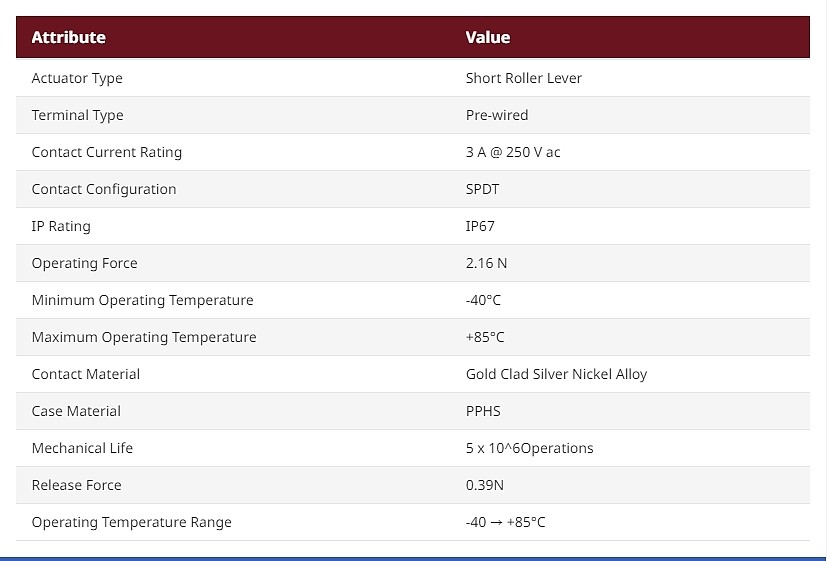Click the SPDT value
The image size is (827, 561).
tap(482, 189)
